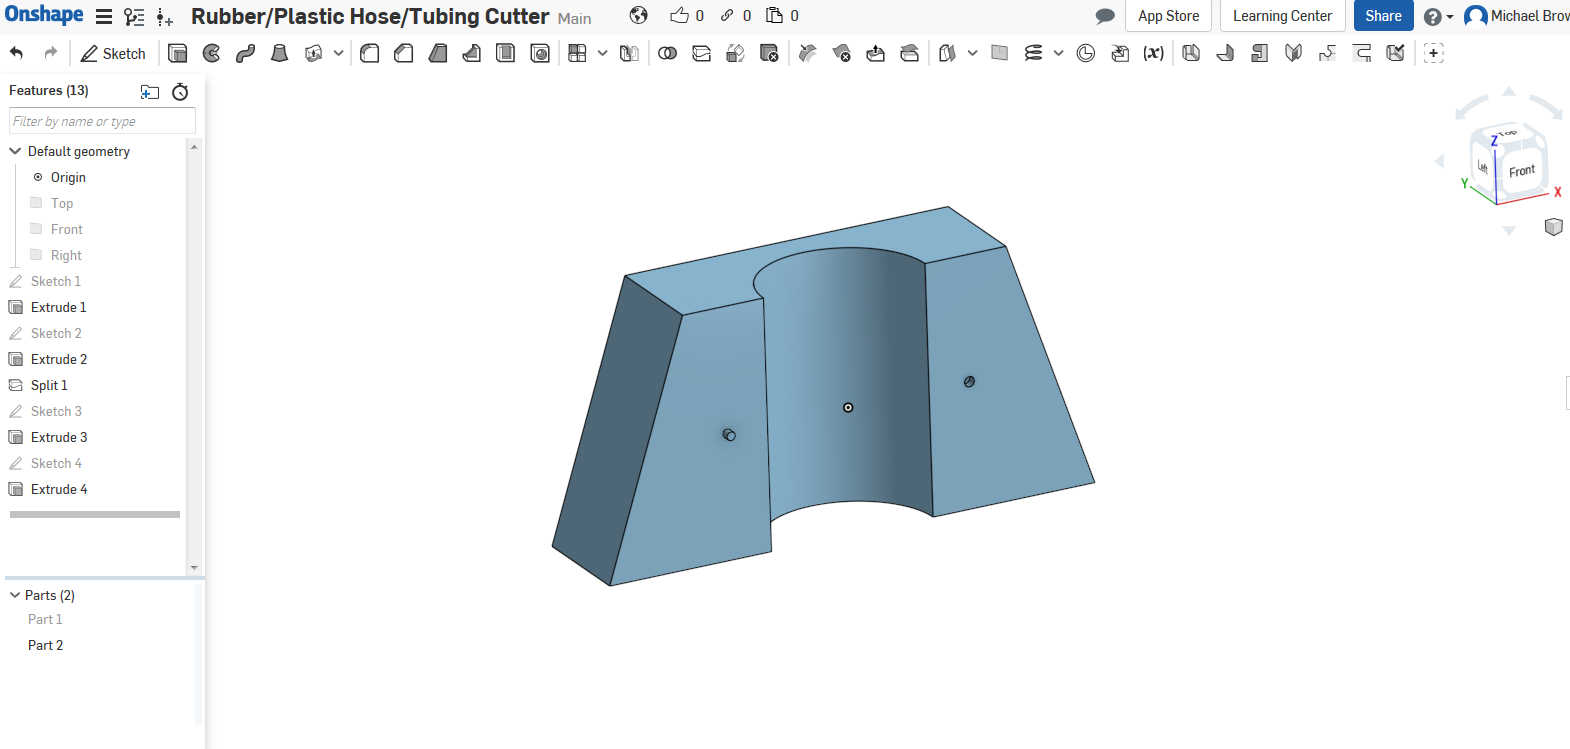Open the Variable (x) tool

(1154, 53)
